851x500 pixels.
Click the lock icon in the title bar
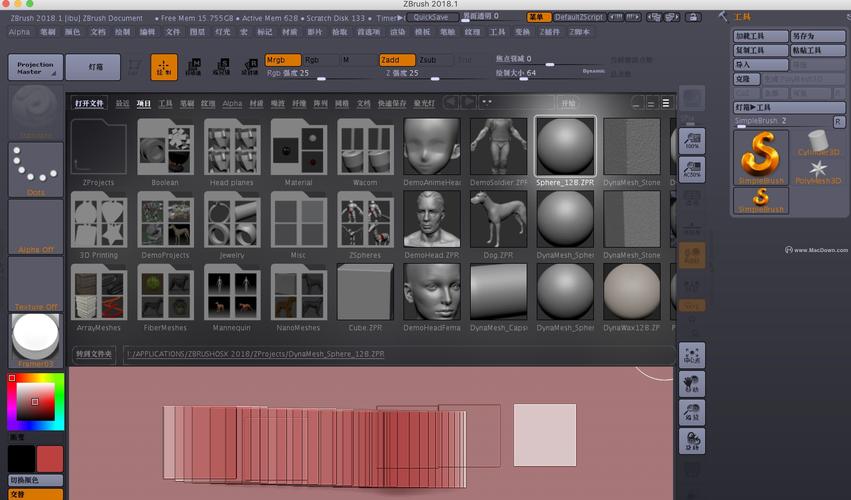tap(693, 17)
